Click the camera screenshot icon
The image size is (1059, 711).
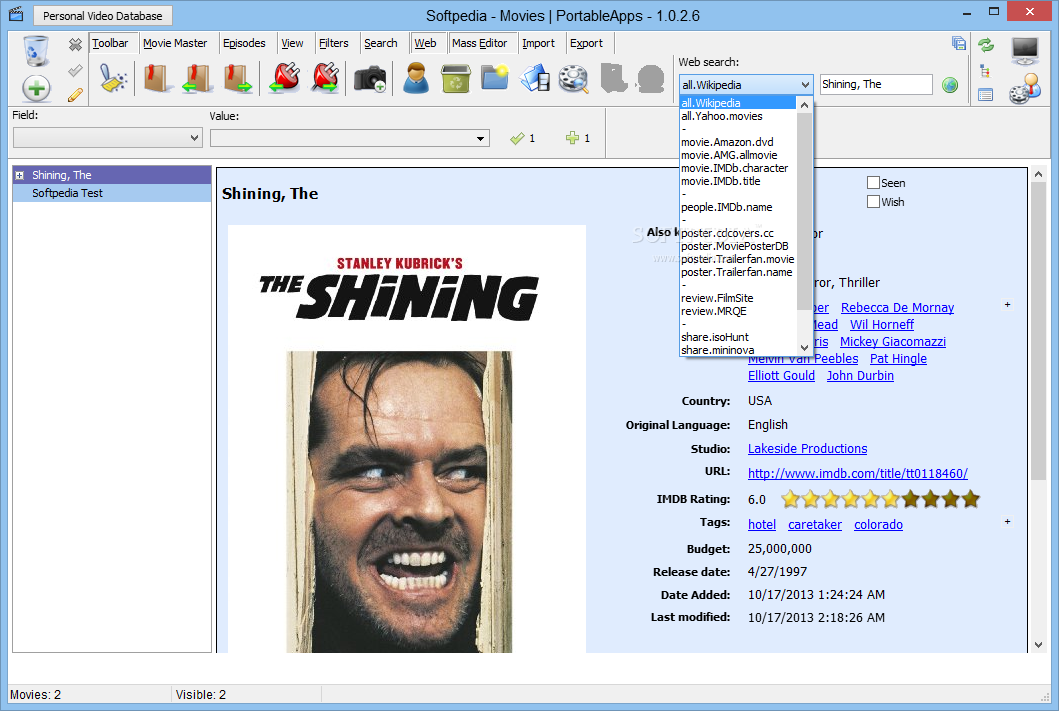coord(370,78)
